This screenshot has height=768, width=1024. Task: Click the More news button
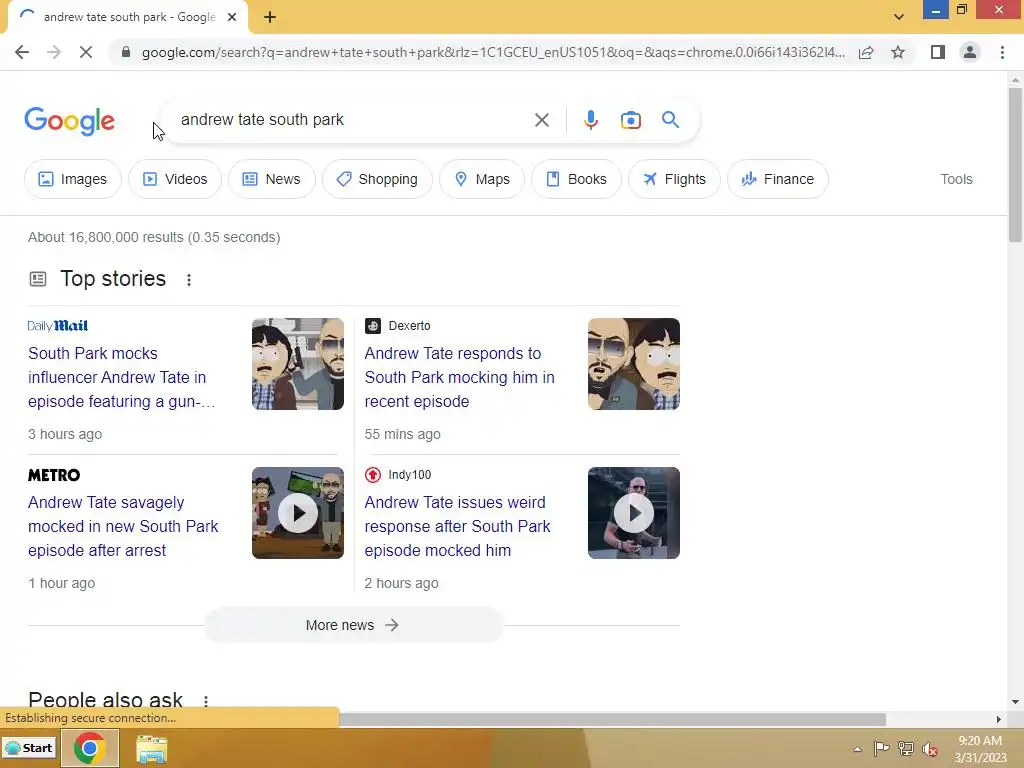pos(353,625)
